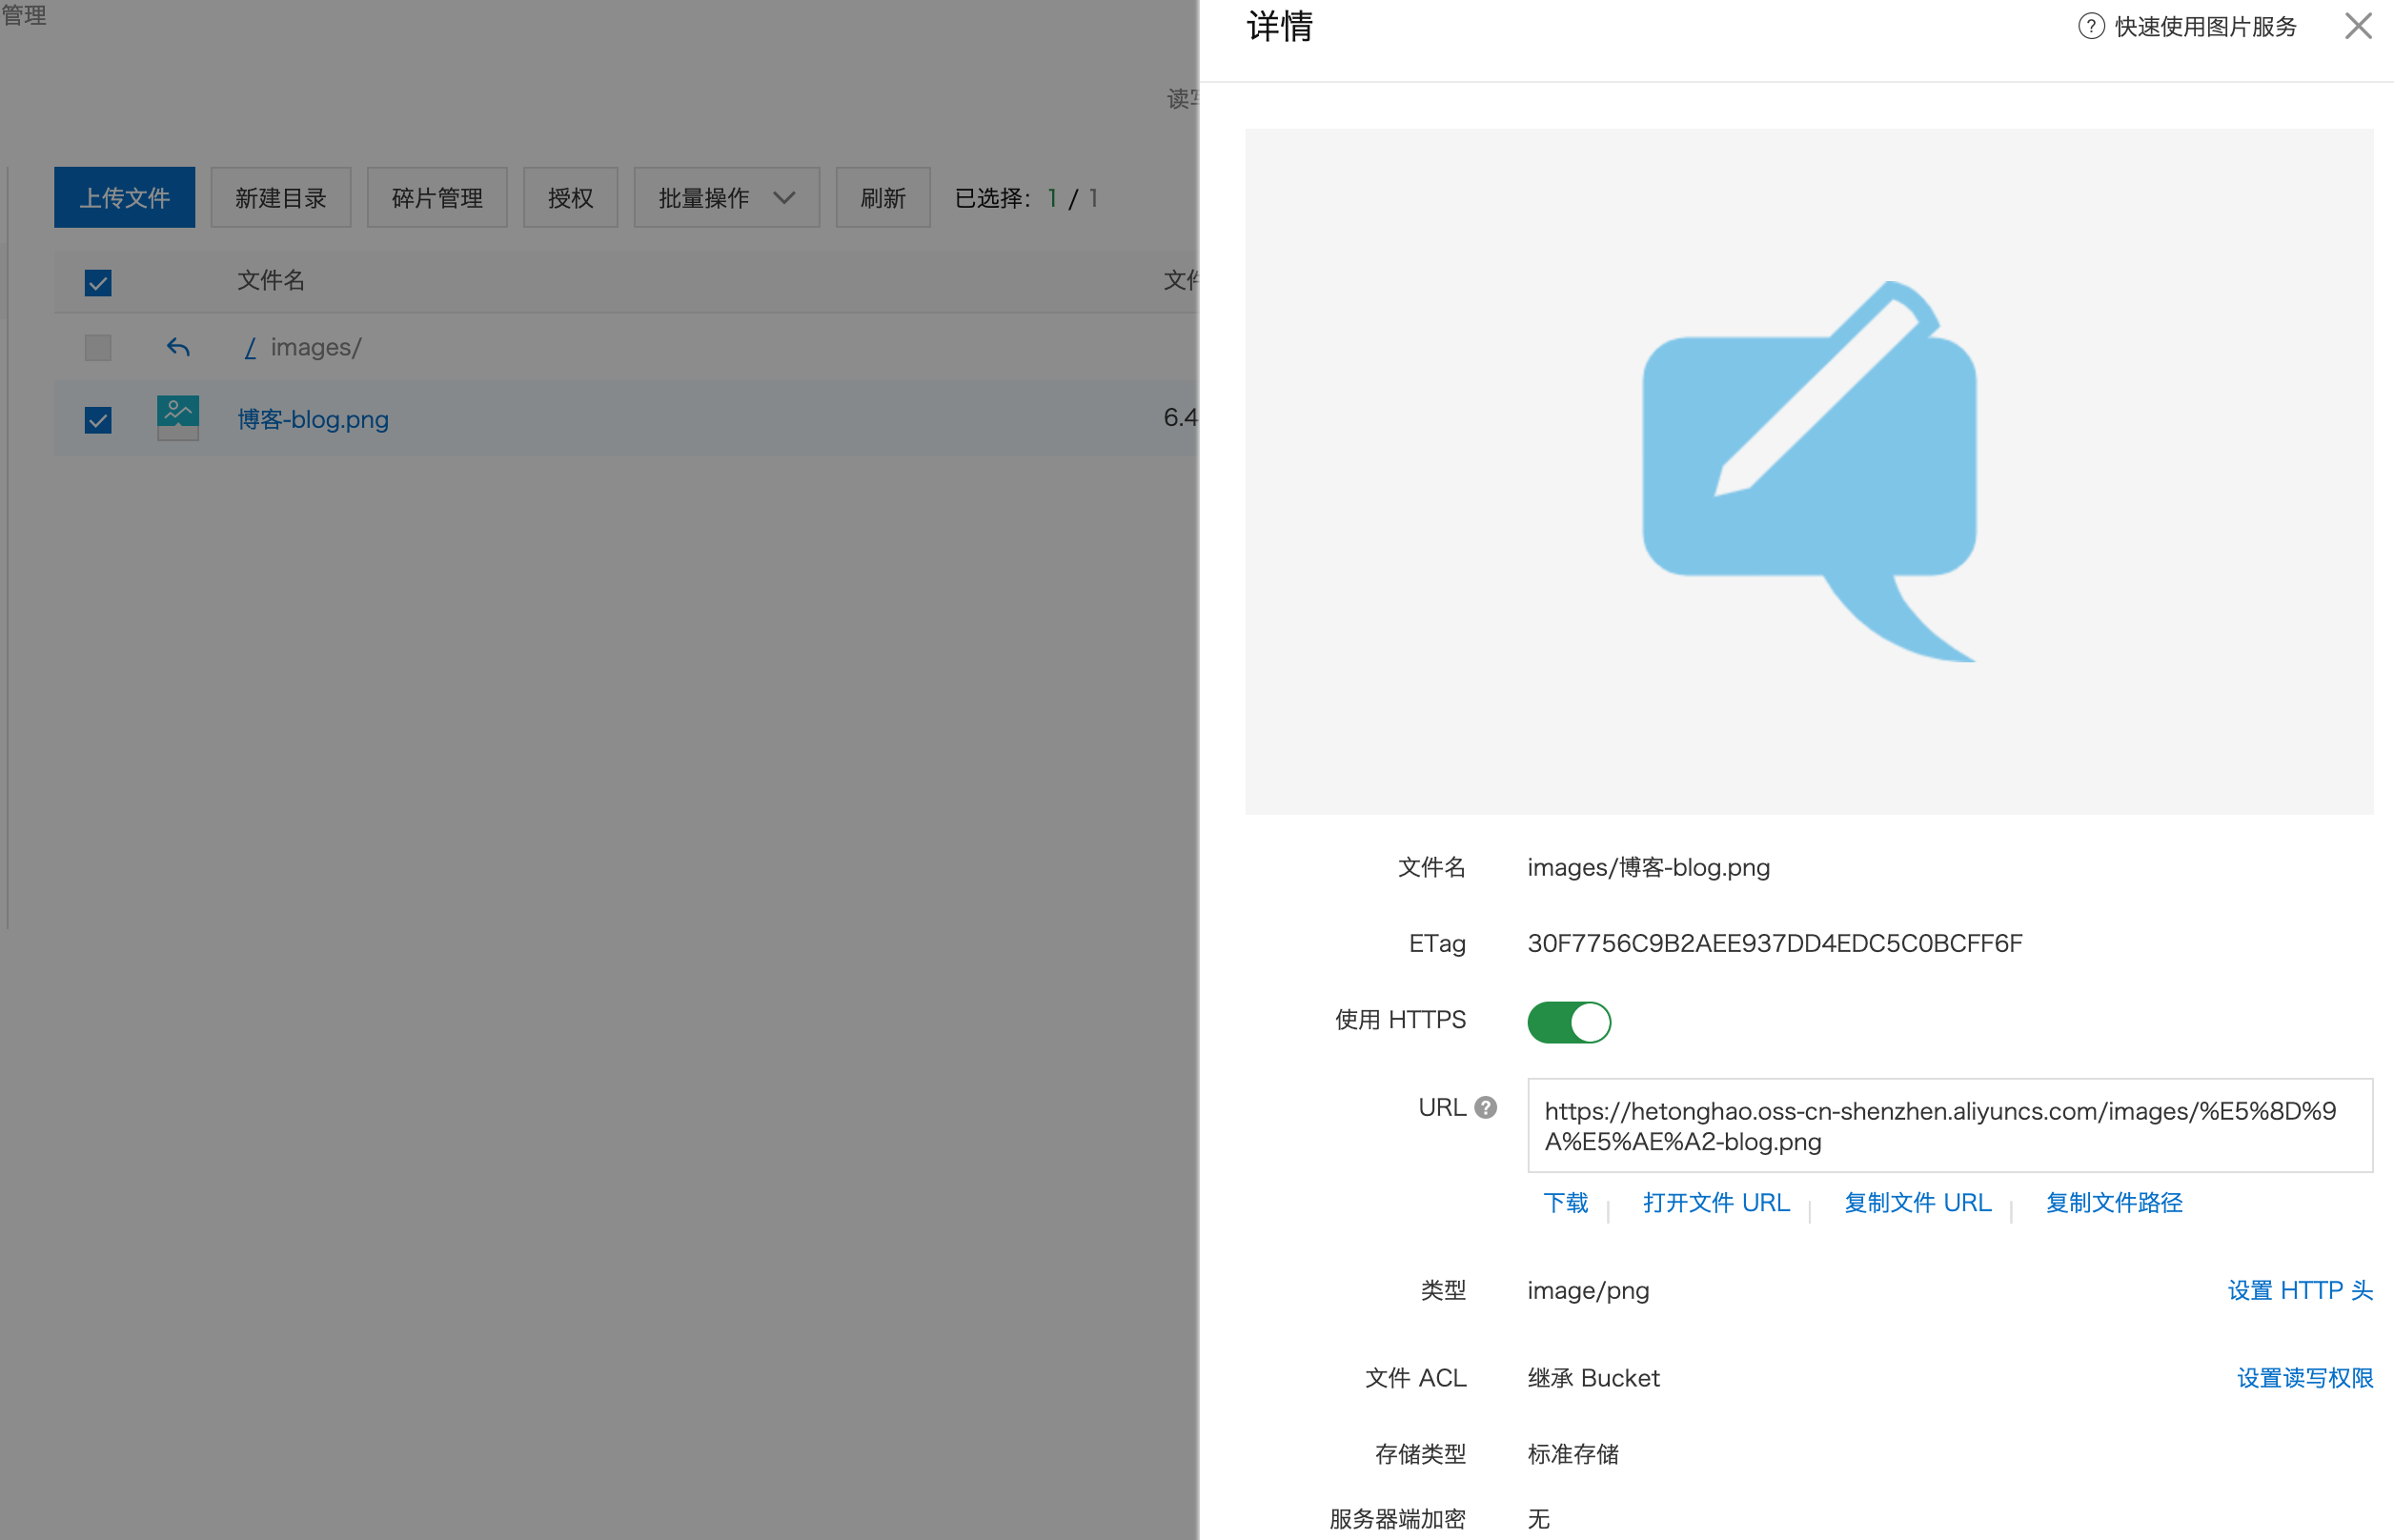Image resolution: width=2394 pixels, height=1540 pixels.
Task: Open the 博客-blog.png file link
Action: point(312,419)
